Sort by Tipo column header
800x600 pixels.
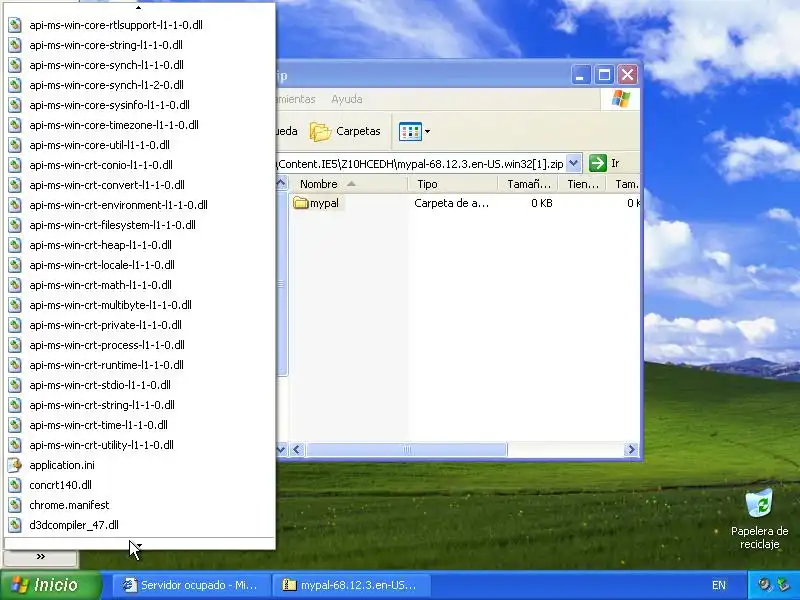[x=453, y=184]
